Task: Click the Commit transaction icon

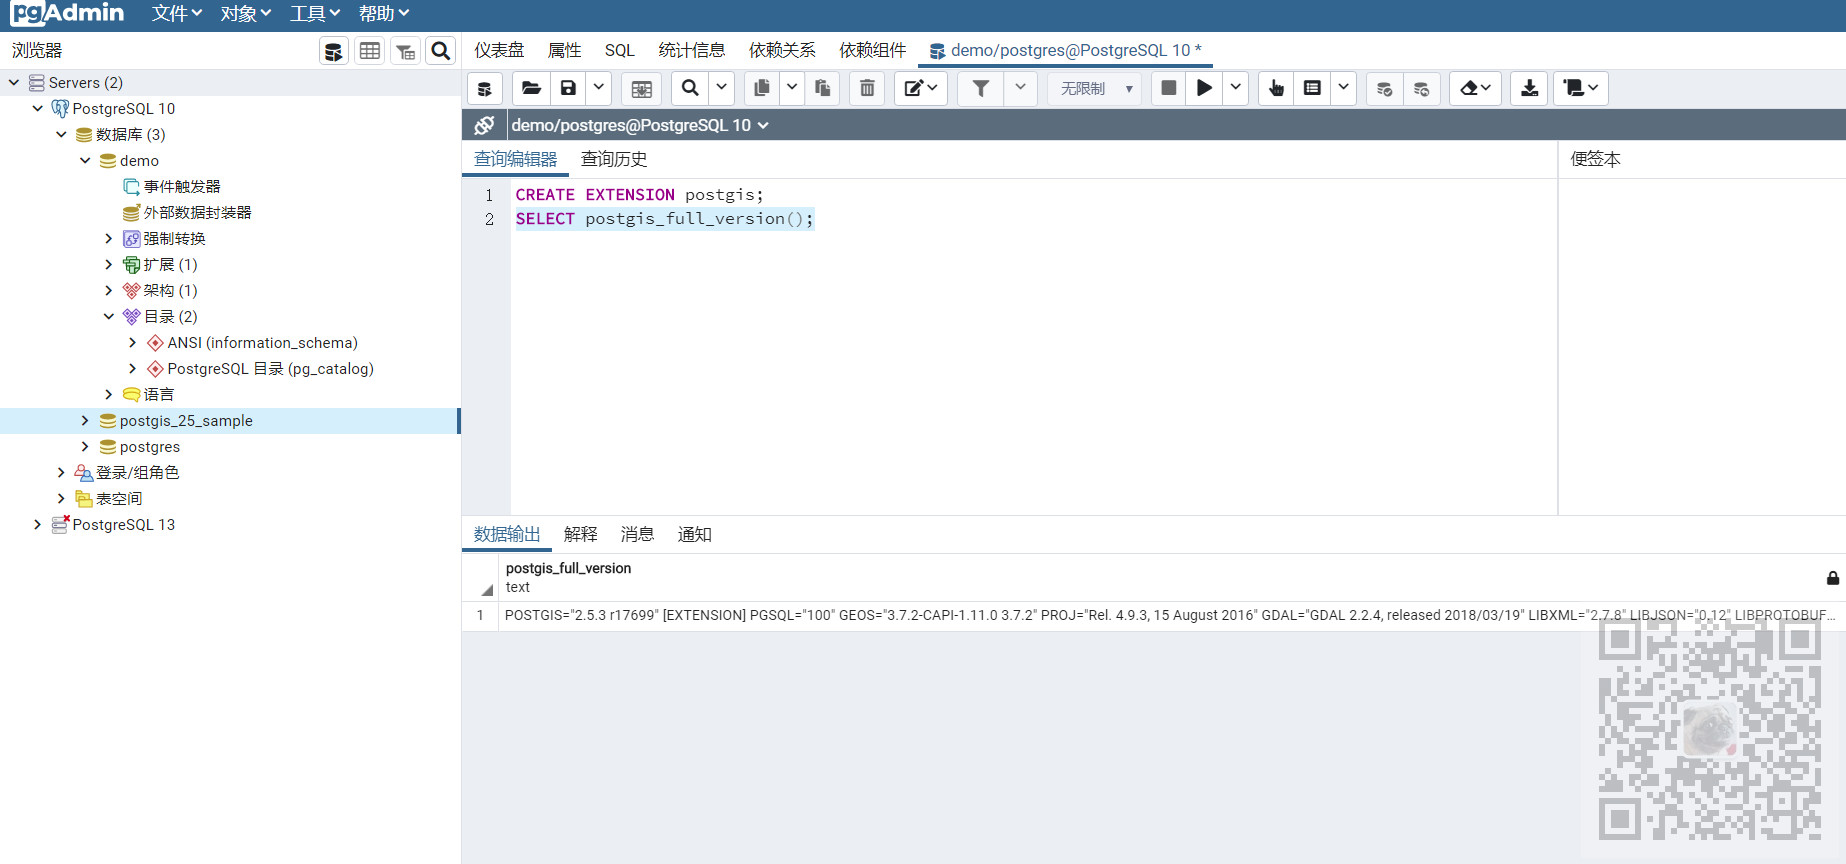Action: (1384, 88)
